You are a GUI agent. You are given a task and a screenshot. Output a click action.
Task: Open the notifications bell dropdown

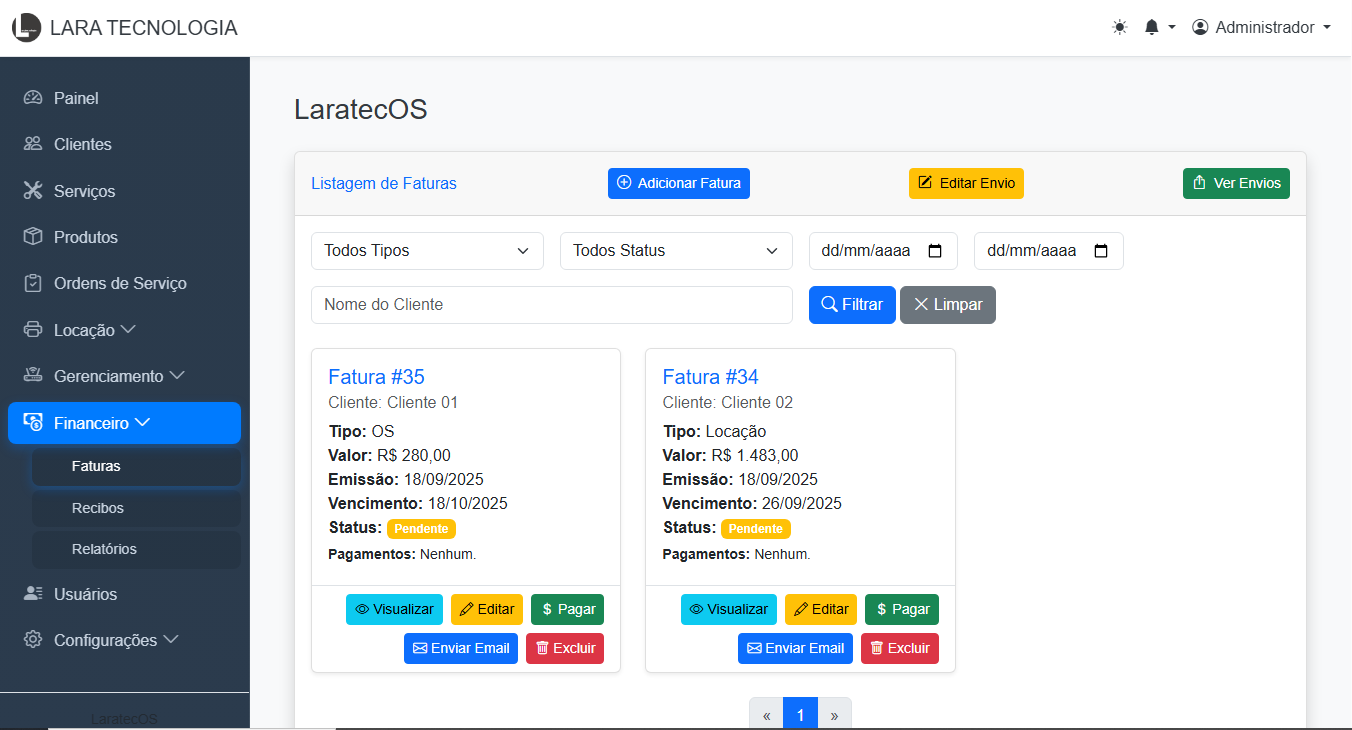coord(1158,28)
